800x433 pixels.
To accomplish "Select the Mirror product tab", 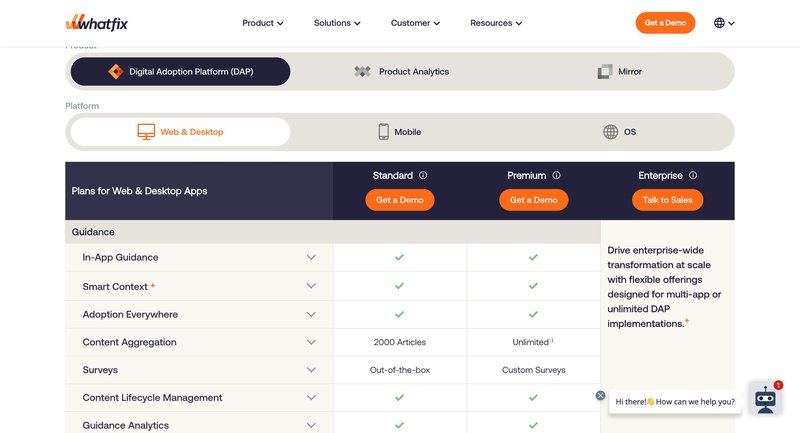I will pos(619,72).
